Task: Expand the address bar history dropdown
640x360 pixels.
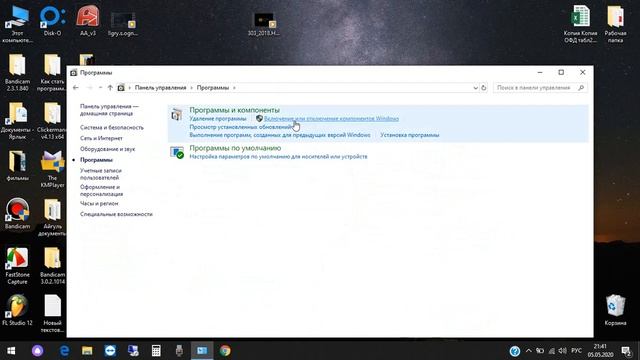Action: (x=476, y=87)
